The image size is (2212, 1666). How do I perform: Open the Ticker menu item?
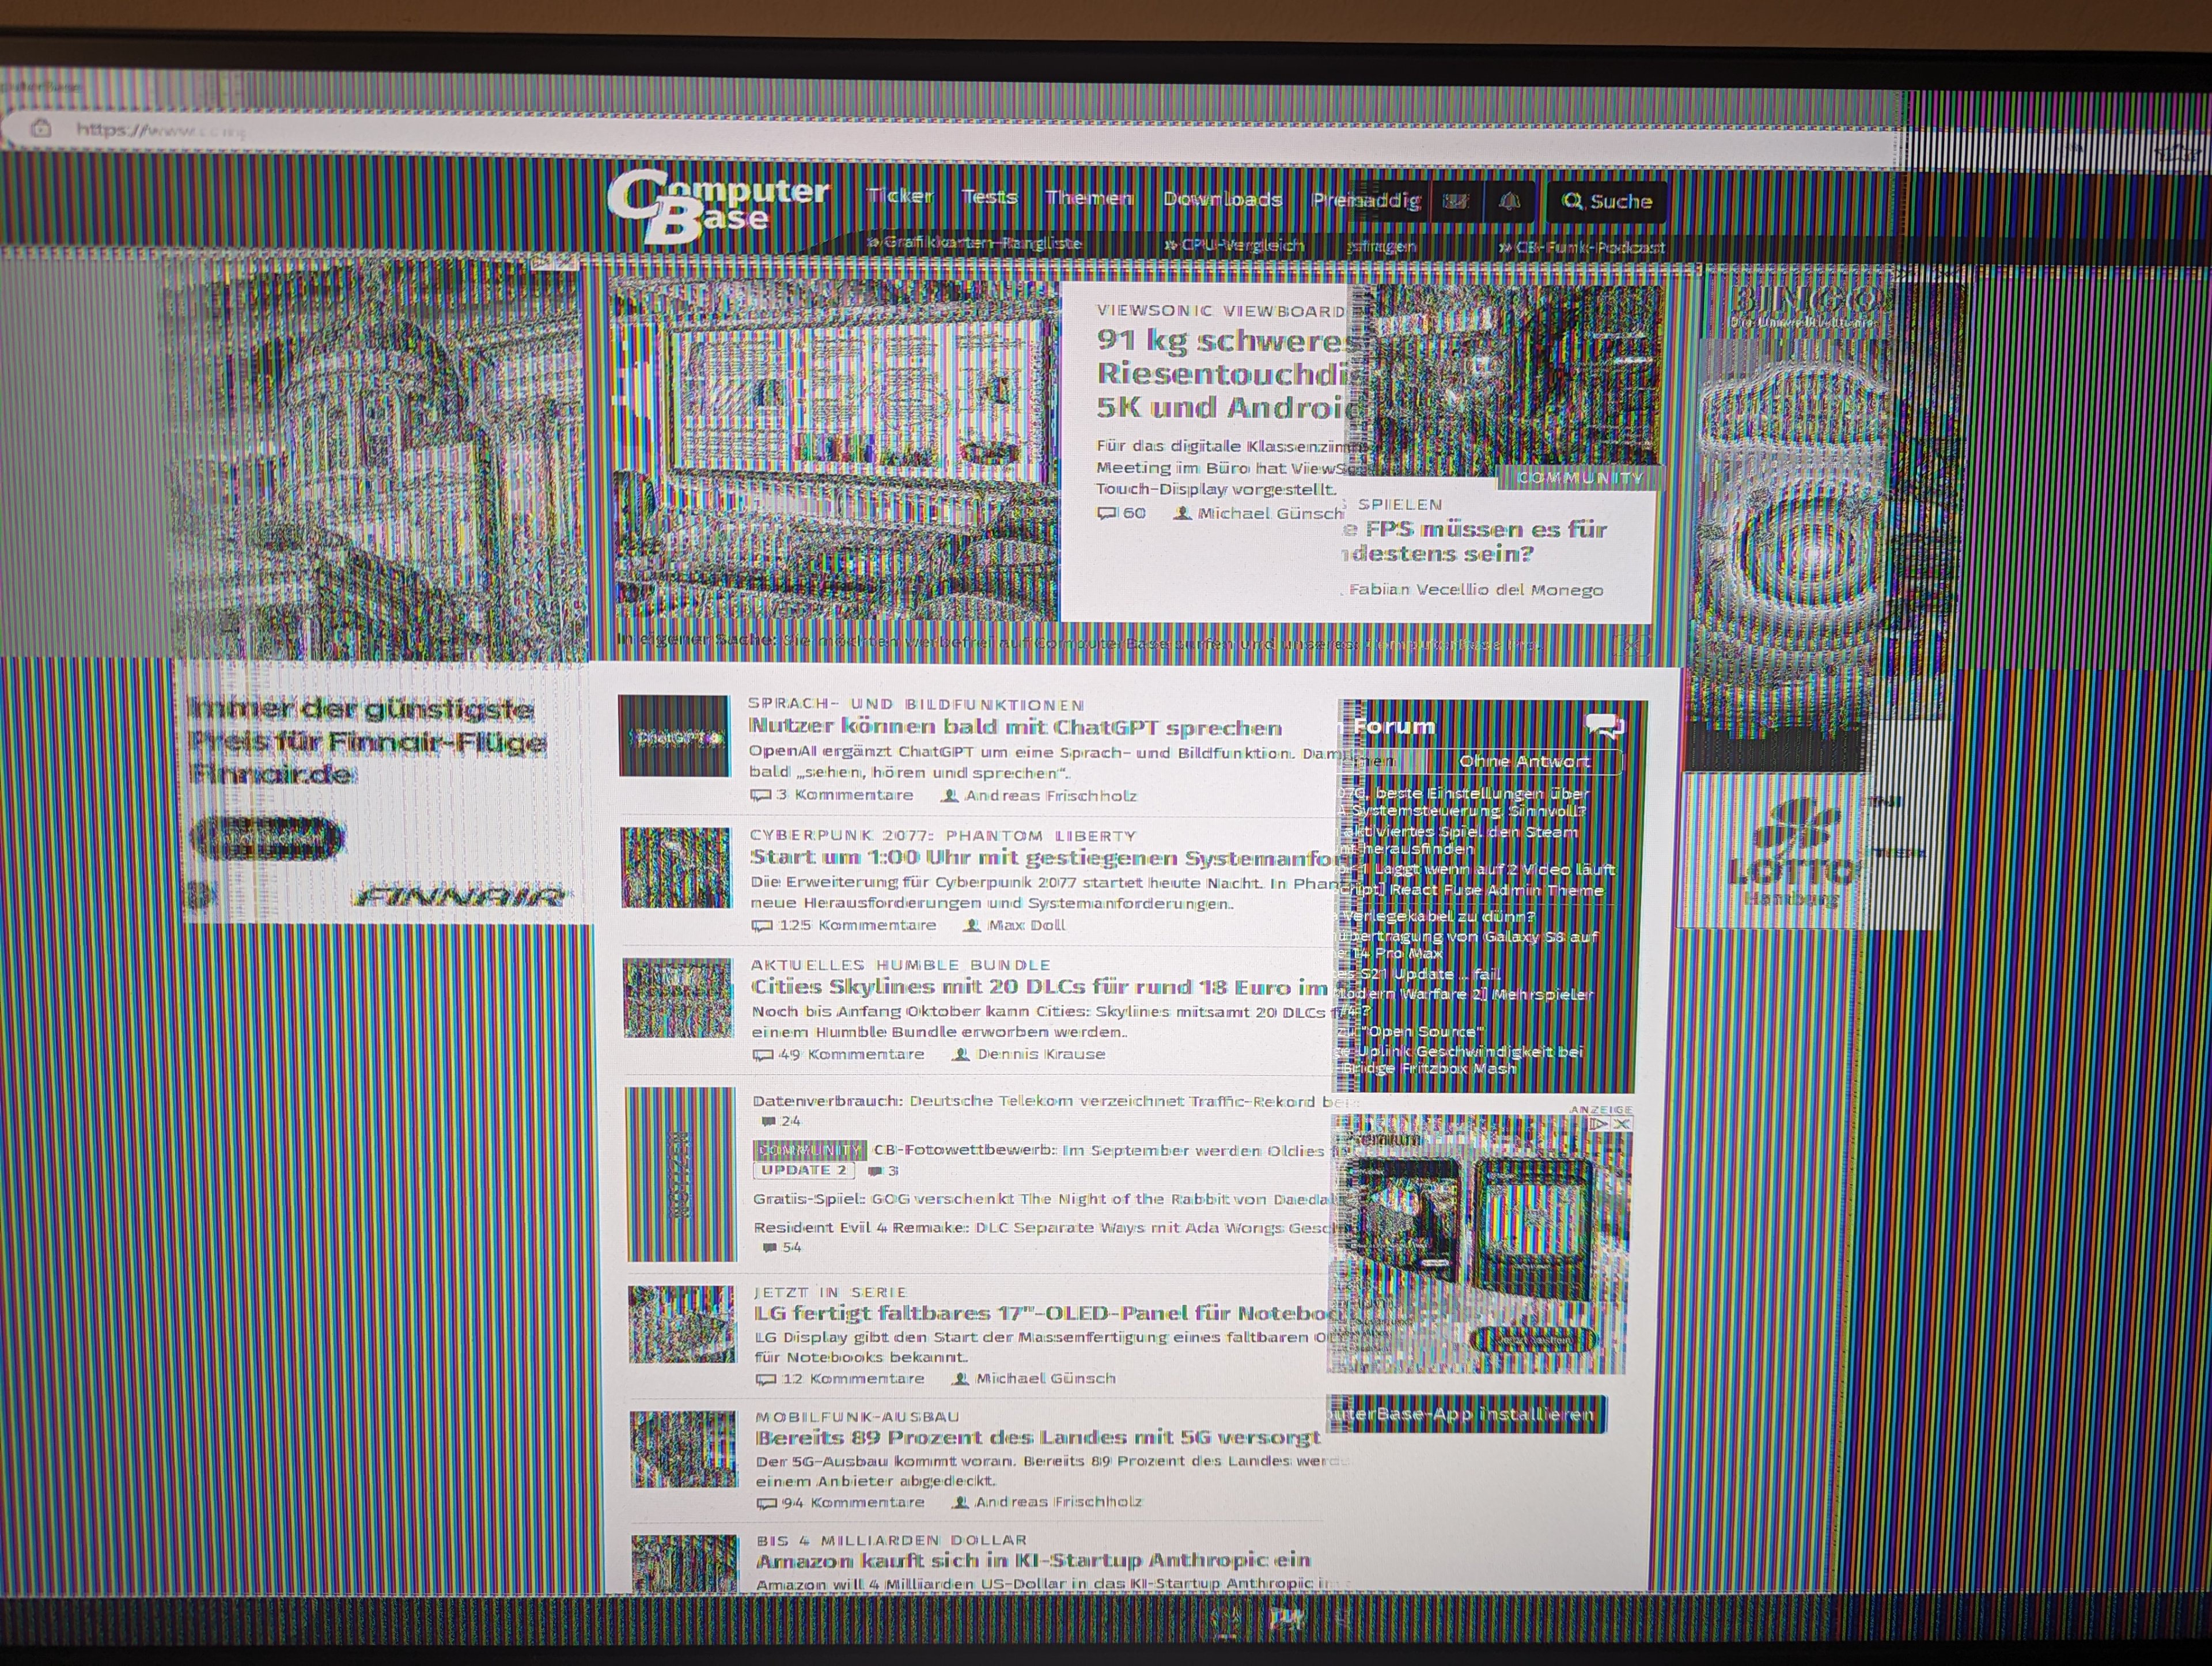[x=899, y=197]
